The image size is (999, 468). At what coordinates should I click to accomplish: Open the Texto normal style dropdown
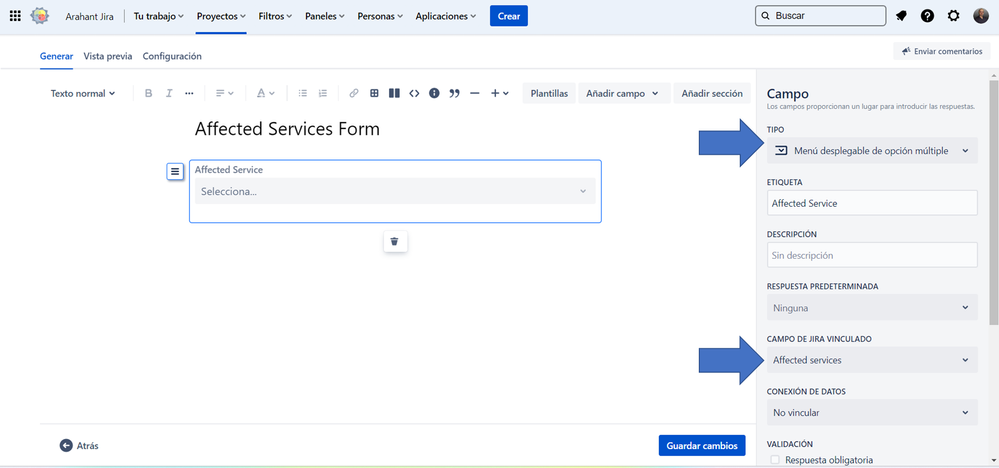point(83,93)
